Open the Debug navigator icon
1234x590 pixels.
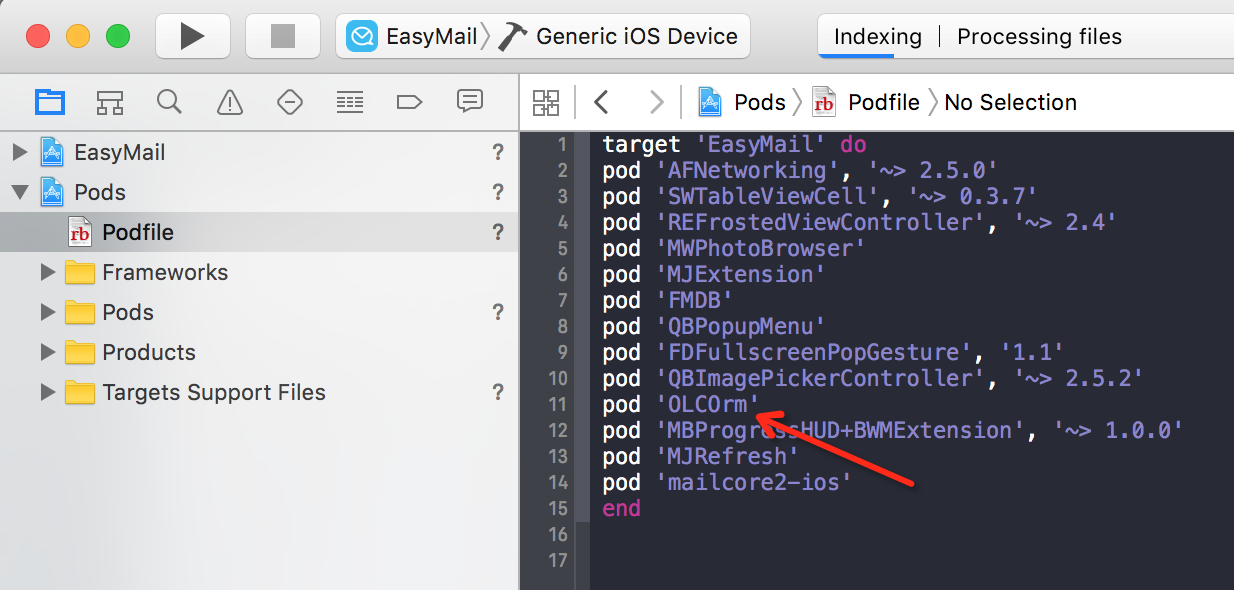(x=349, y=101)
